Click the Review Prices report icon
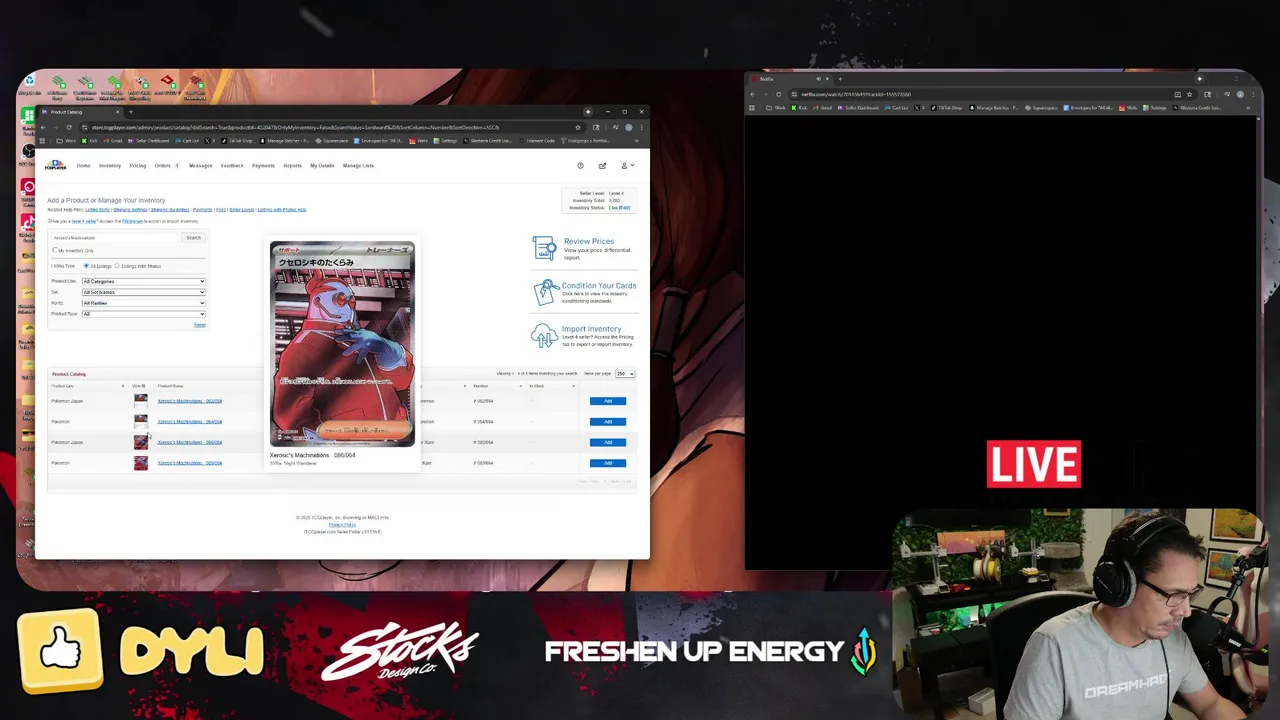1280x720 pixels. 545,248
